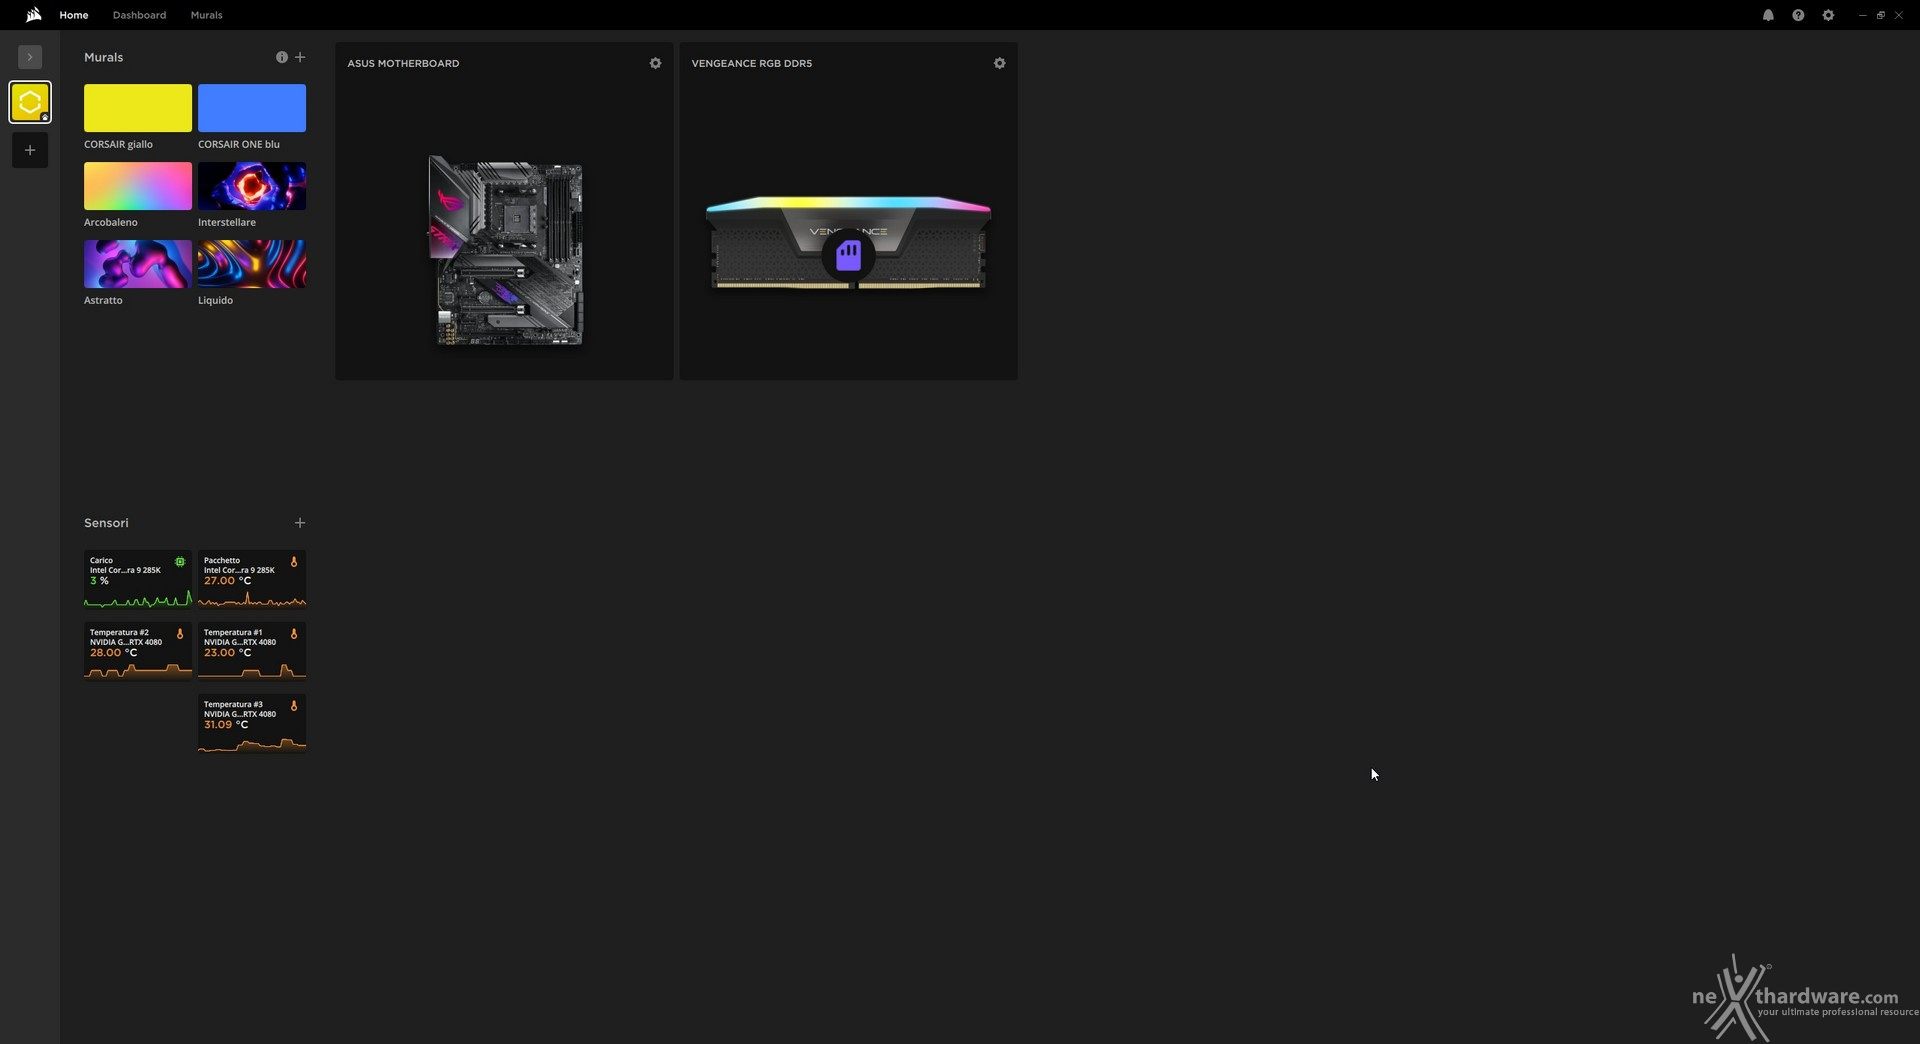
Task: Switch to the Home tab
Action: pos(74,15)
